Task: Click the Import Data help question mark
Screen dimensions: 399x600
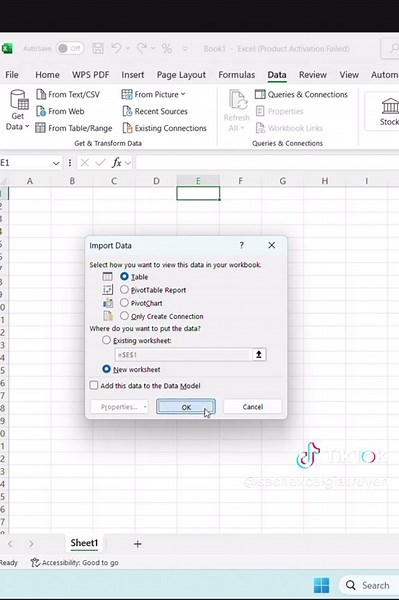Action: click(241, 245)
